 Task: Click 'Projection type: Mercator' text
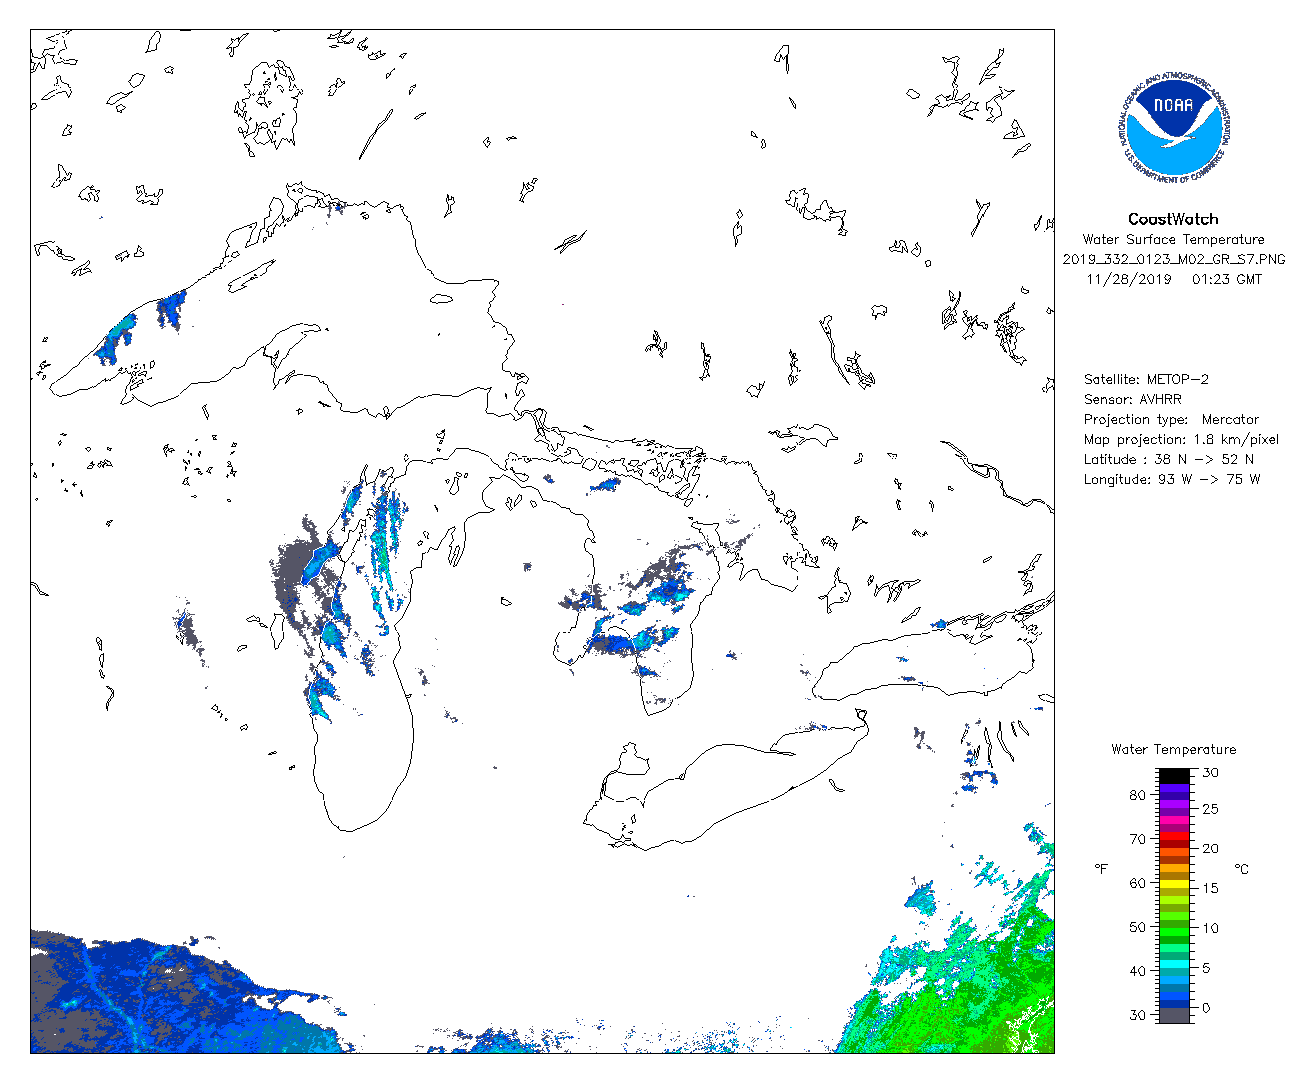1171,419
